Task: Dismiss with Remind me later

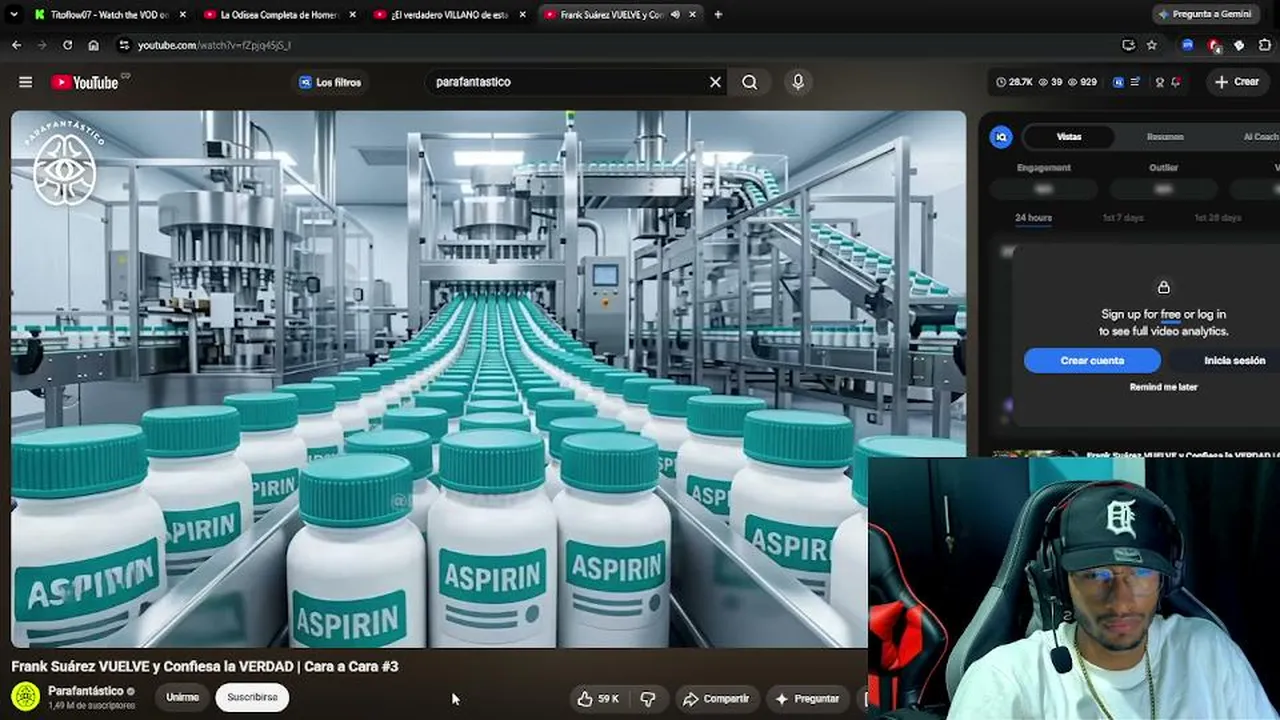Action: (x=1163, y=387)
